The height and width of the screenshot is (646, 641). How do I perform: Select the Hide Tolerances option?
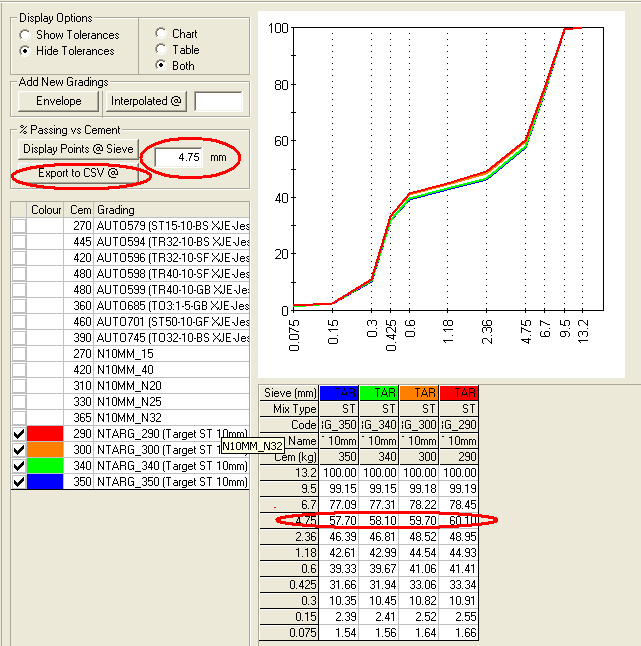(25, 51)
